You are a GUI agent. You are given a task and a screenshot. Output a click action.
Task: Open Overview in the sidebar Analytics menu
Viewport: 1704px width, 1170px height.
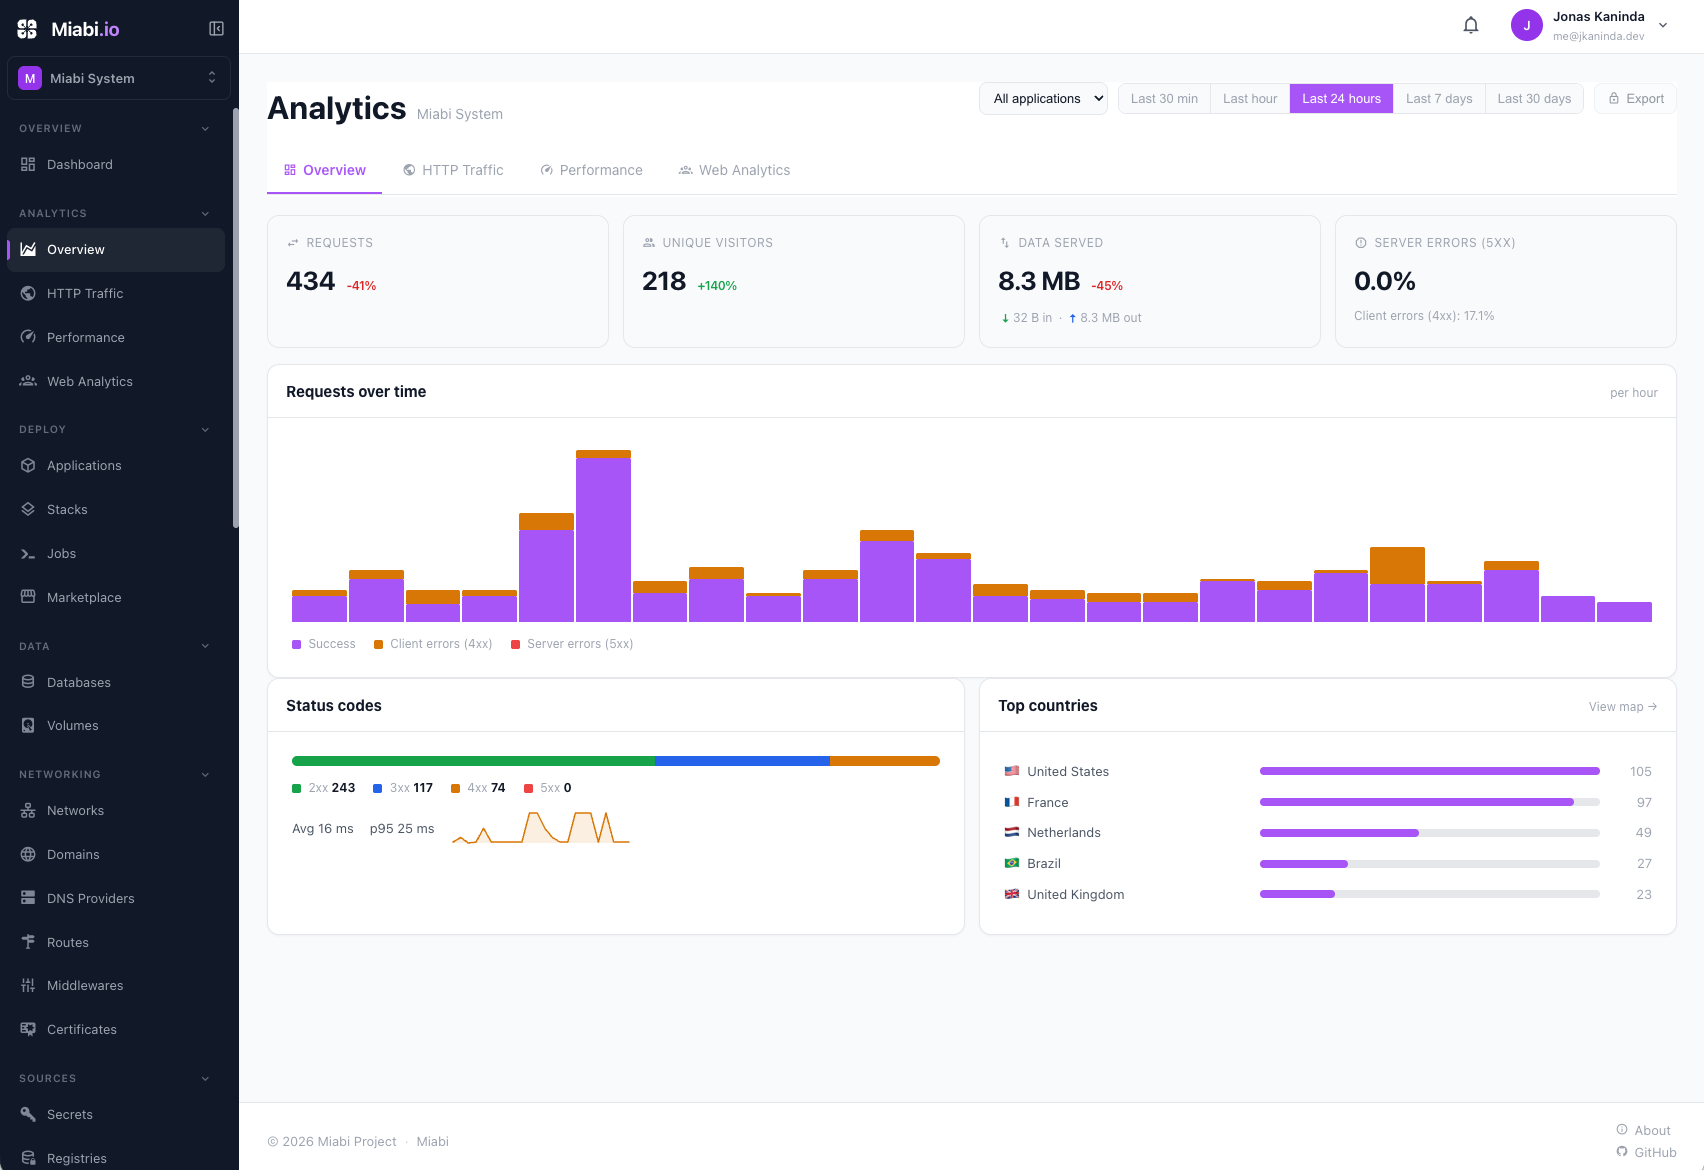pos(116,250)
